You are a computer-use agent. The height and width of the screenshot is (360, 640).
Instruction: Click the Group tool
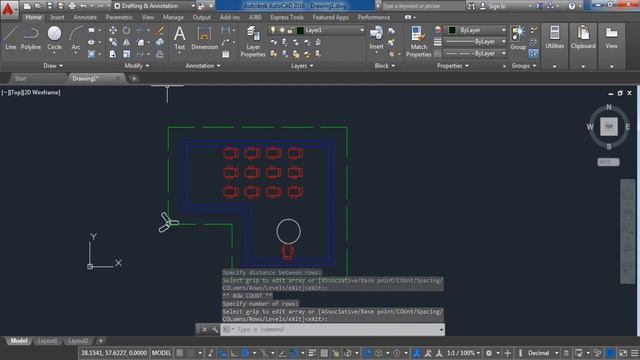click(518, 38)
